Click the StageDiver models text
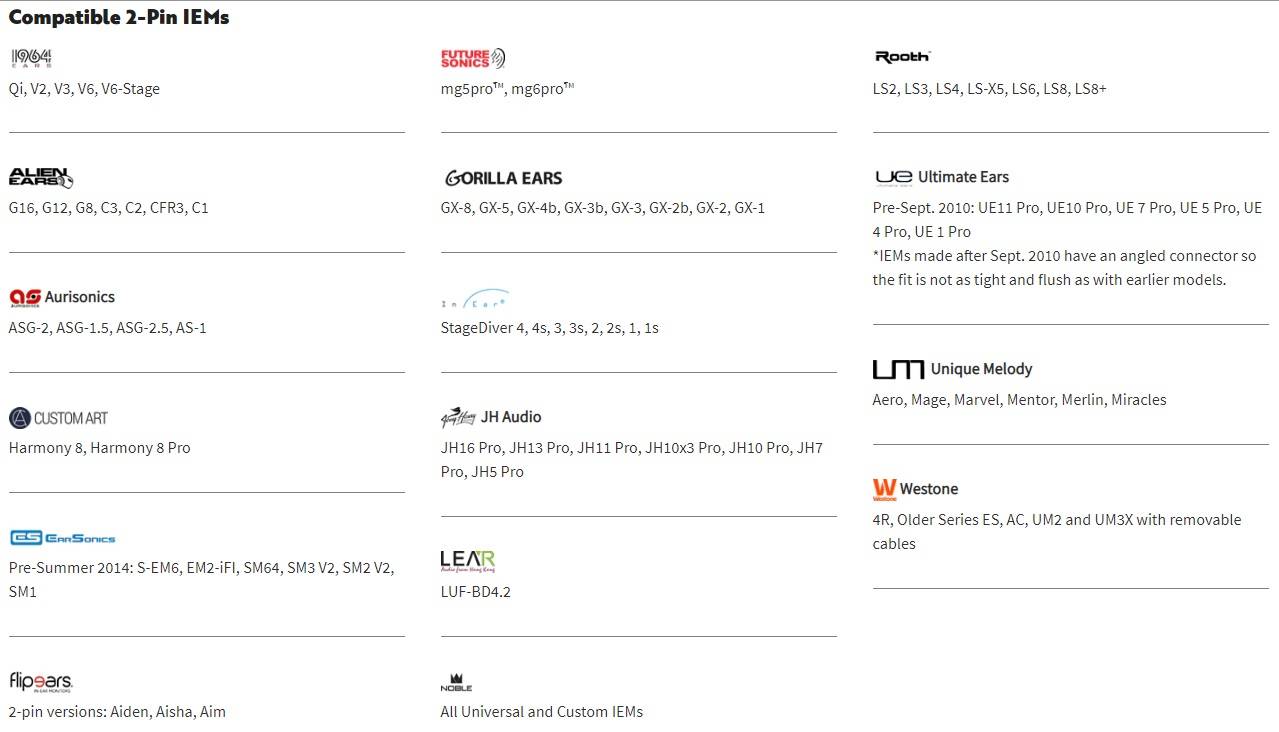1279x732 pixels. pyautogui.click(x=549, y=328)
